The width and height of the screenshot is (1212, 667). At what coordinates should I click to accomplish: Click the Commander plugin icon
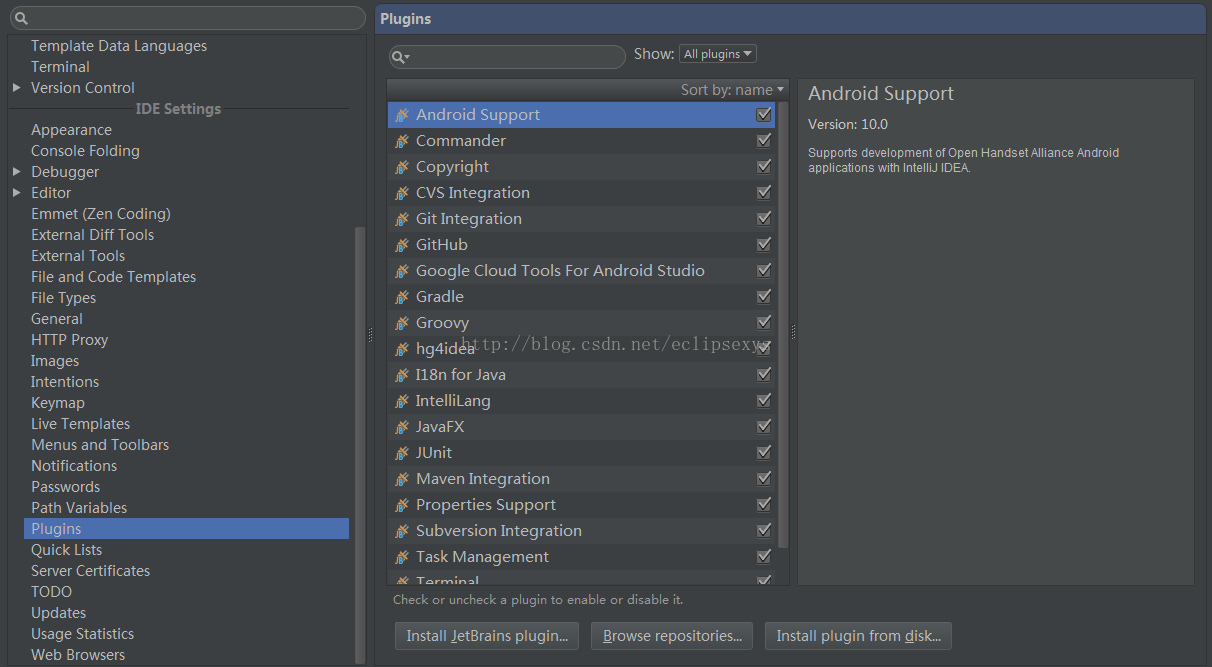click(402, 141)
